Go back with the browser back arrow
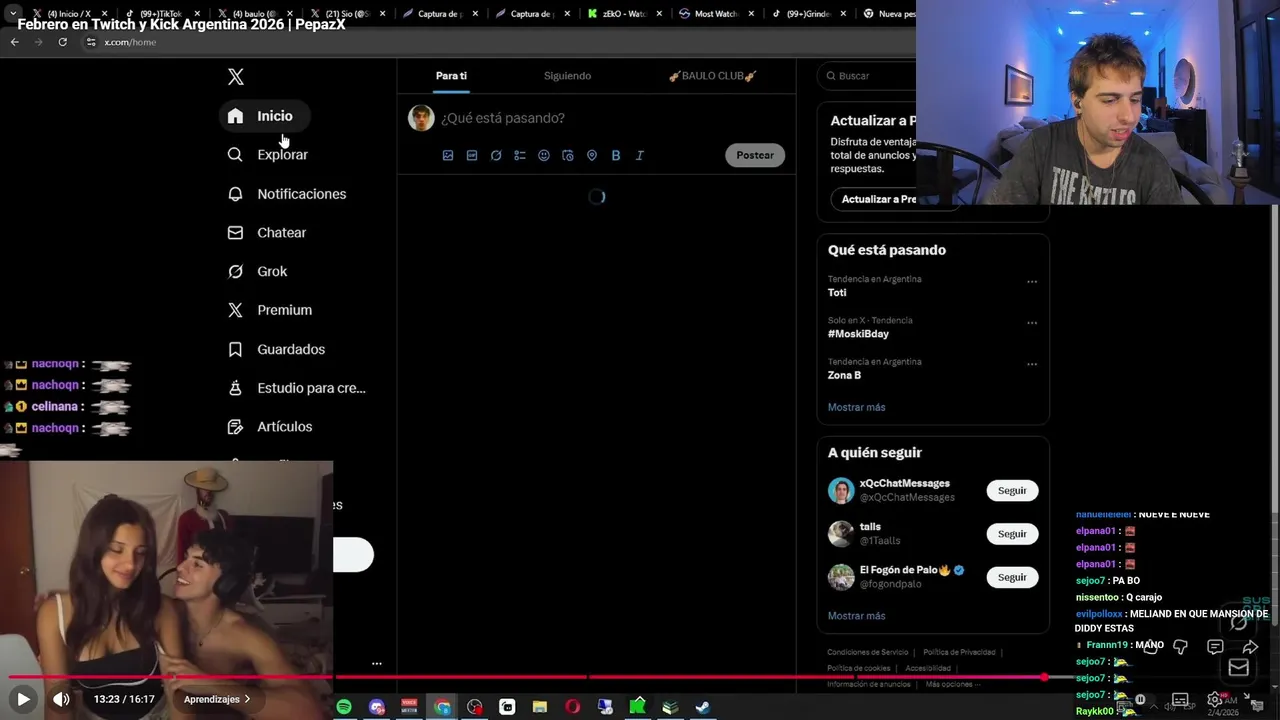Image resolution: width=1280 pixels, height=720 pixels. point(14,42)
